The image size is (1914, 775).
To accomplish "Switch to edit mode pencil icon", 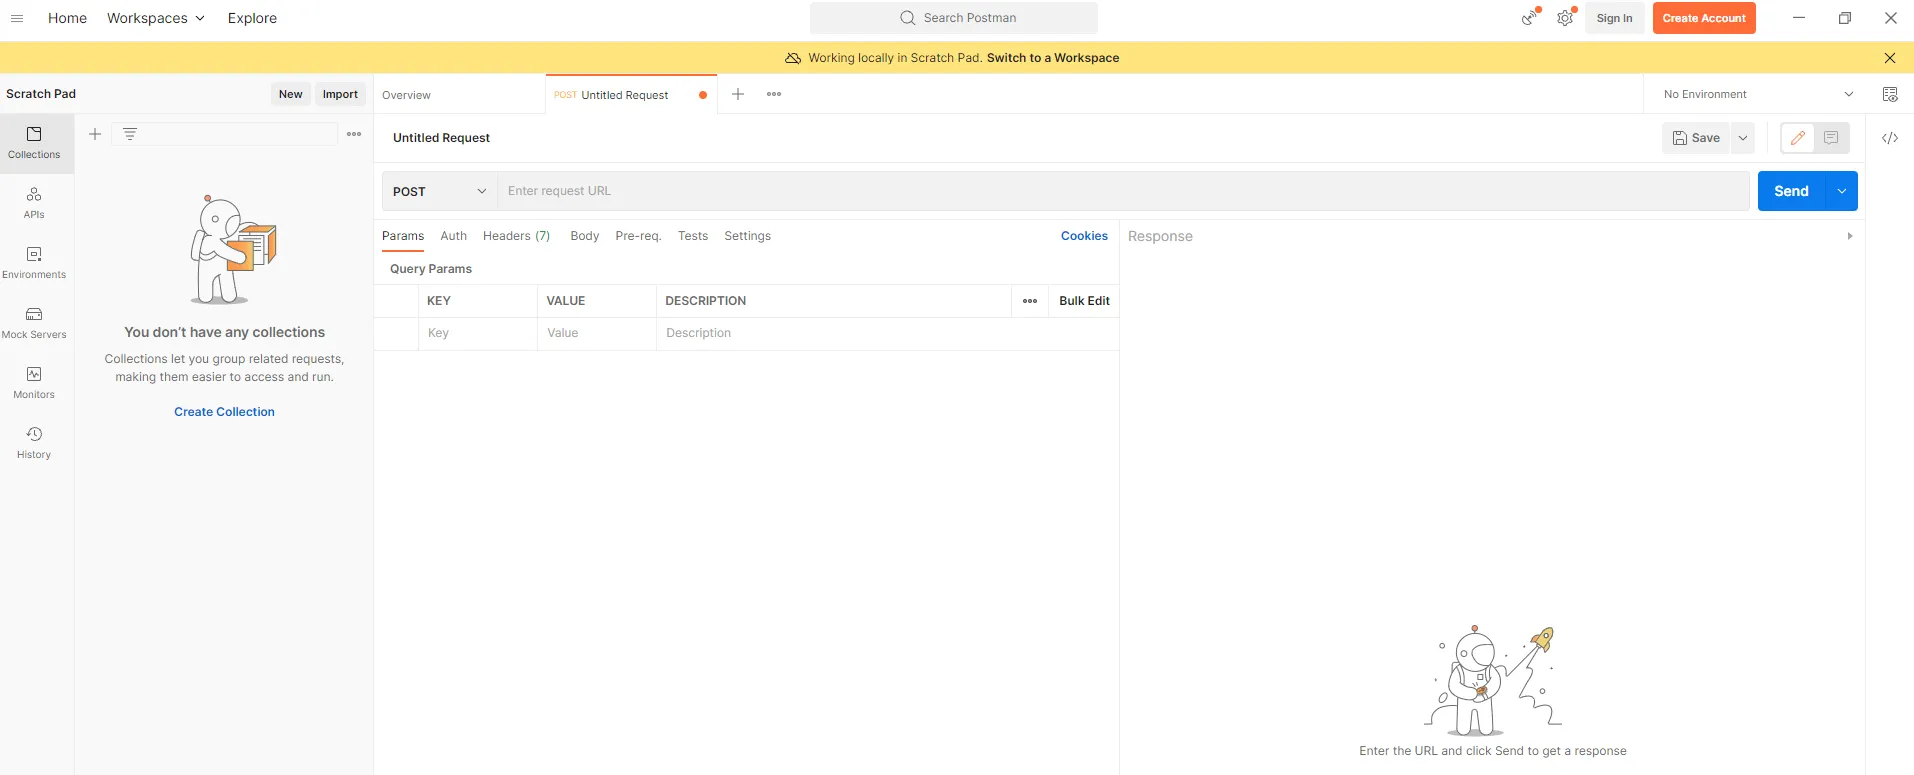I will [1798, 138].
